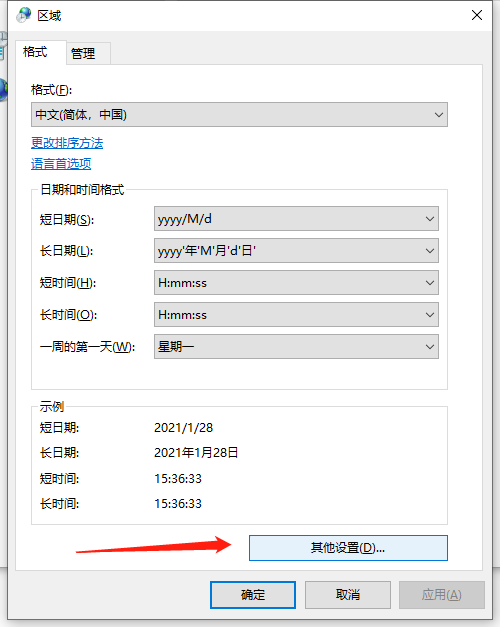500x627 pixels.
Task: Click the example short date 2021/1/28
Action: [x=184, y=428]
